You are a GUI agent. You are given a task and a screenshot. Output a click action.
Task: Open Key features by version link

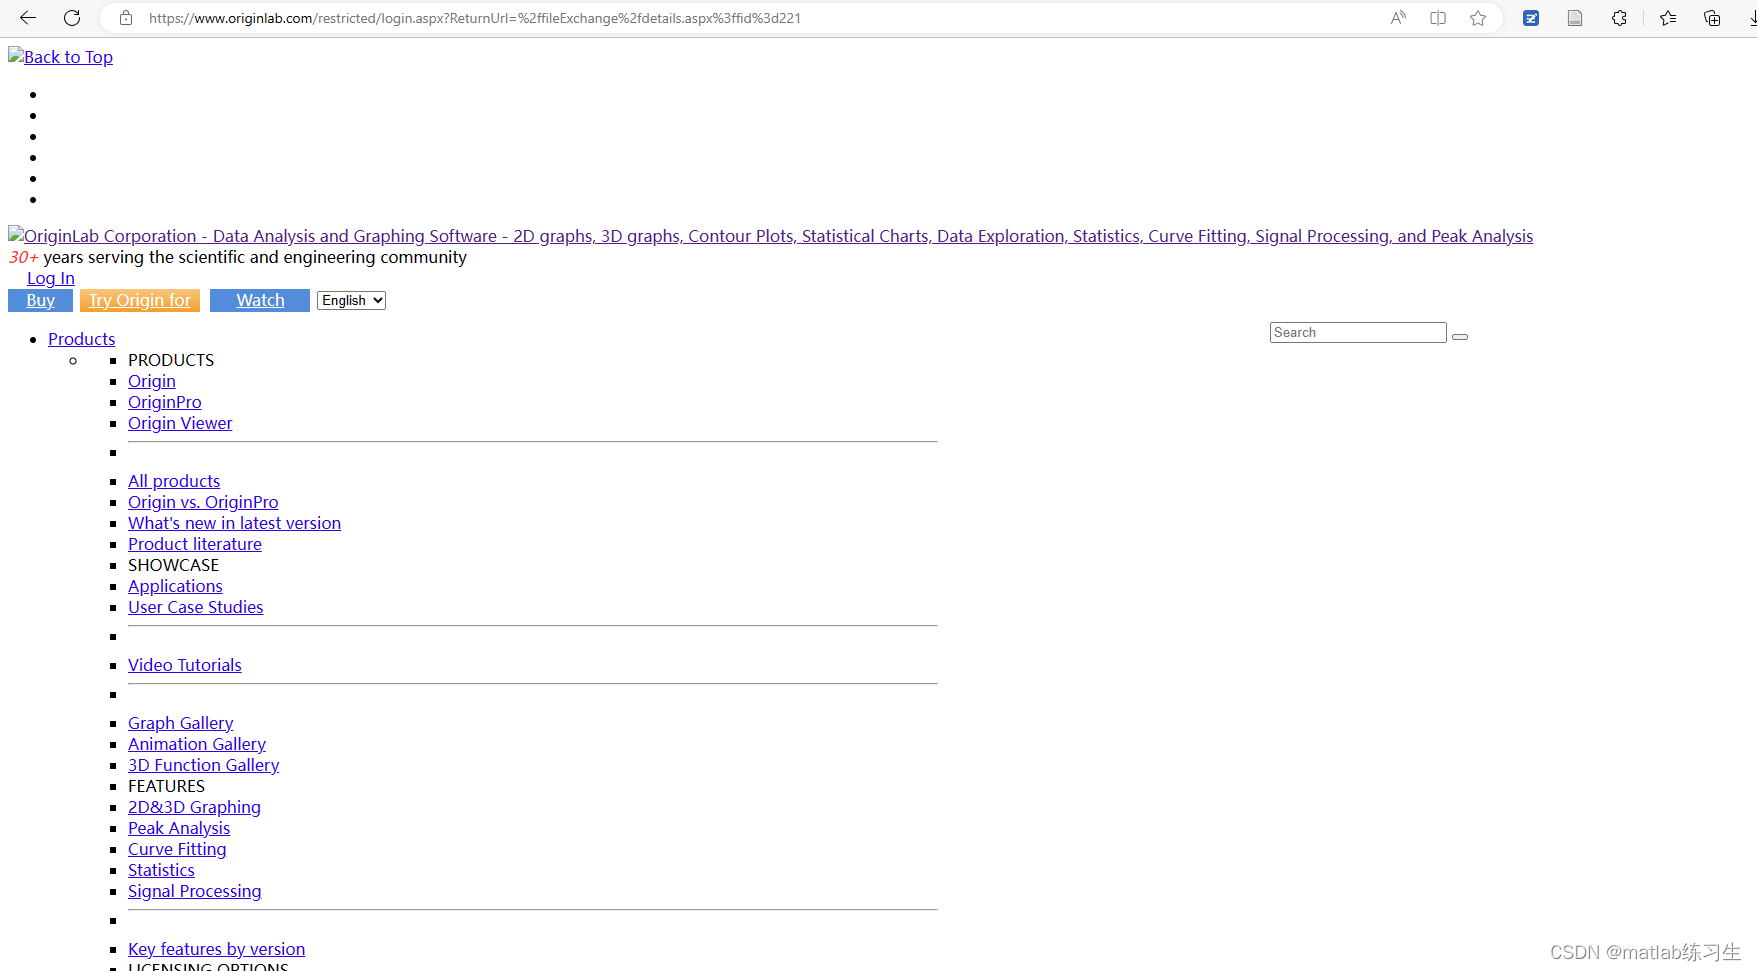217,949
